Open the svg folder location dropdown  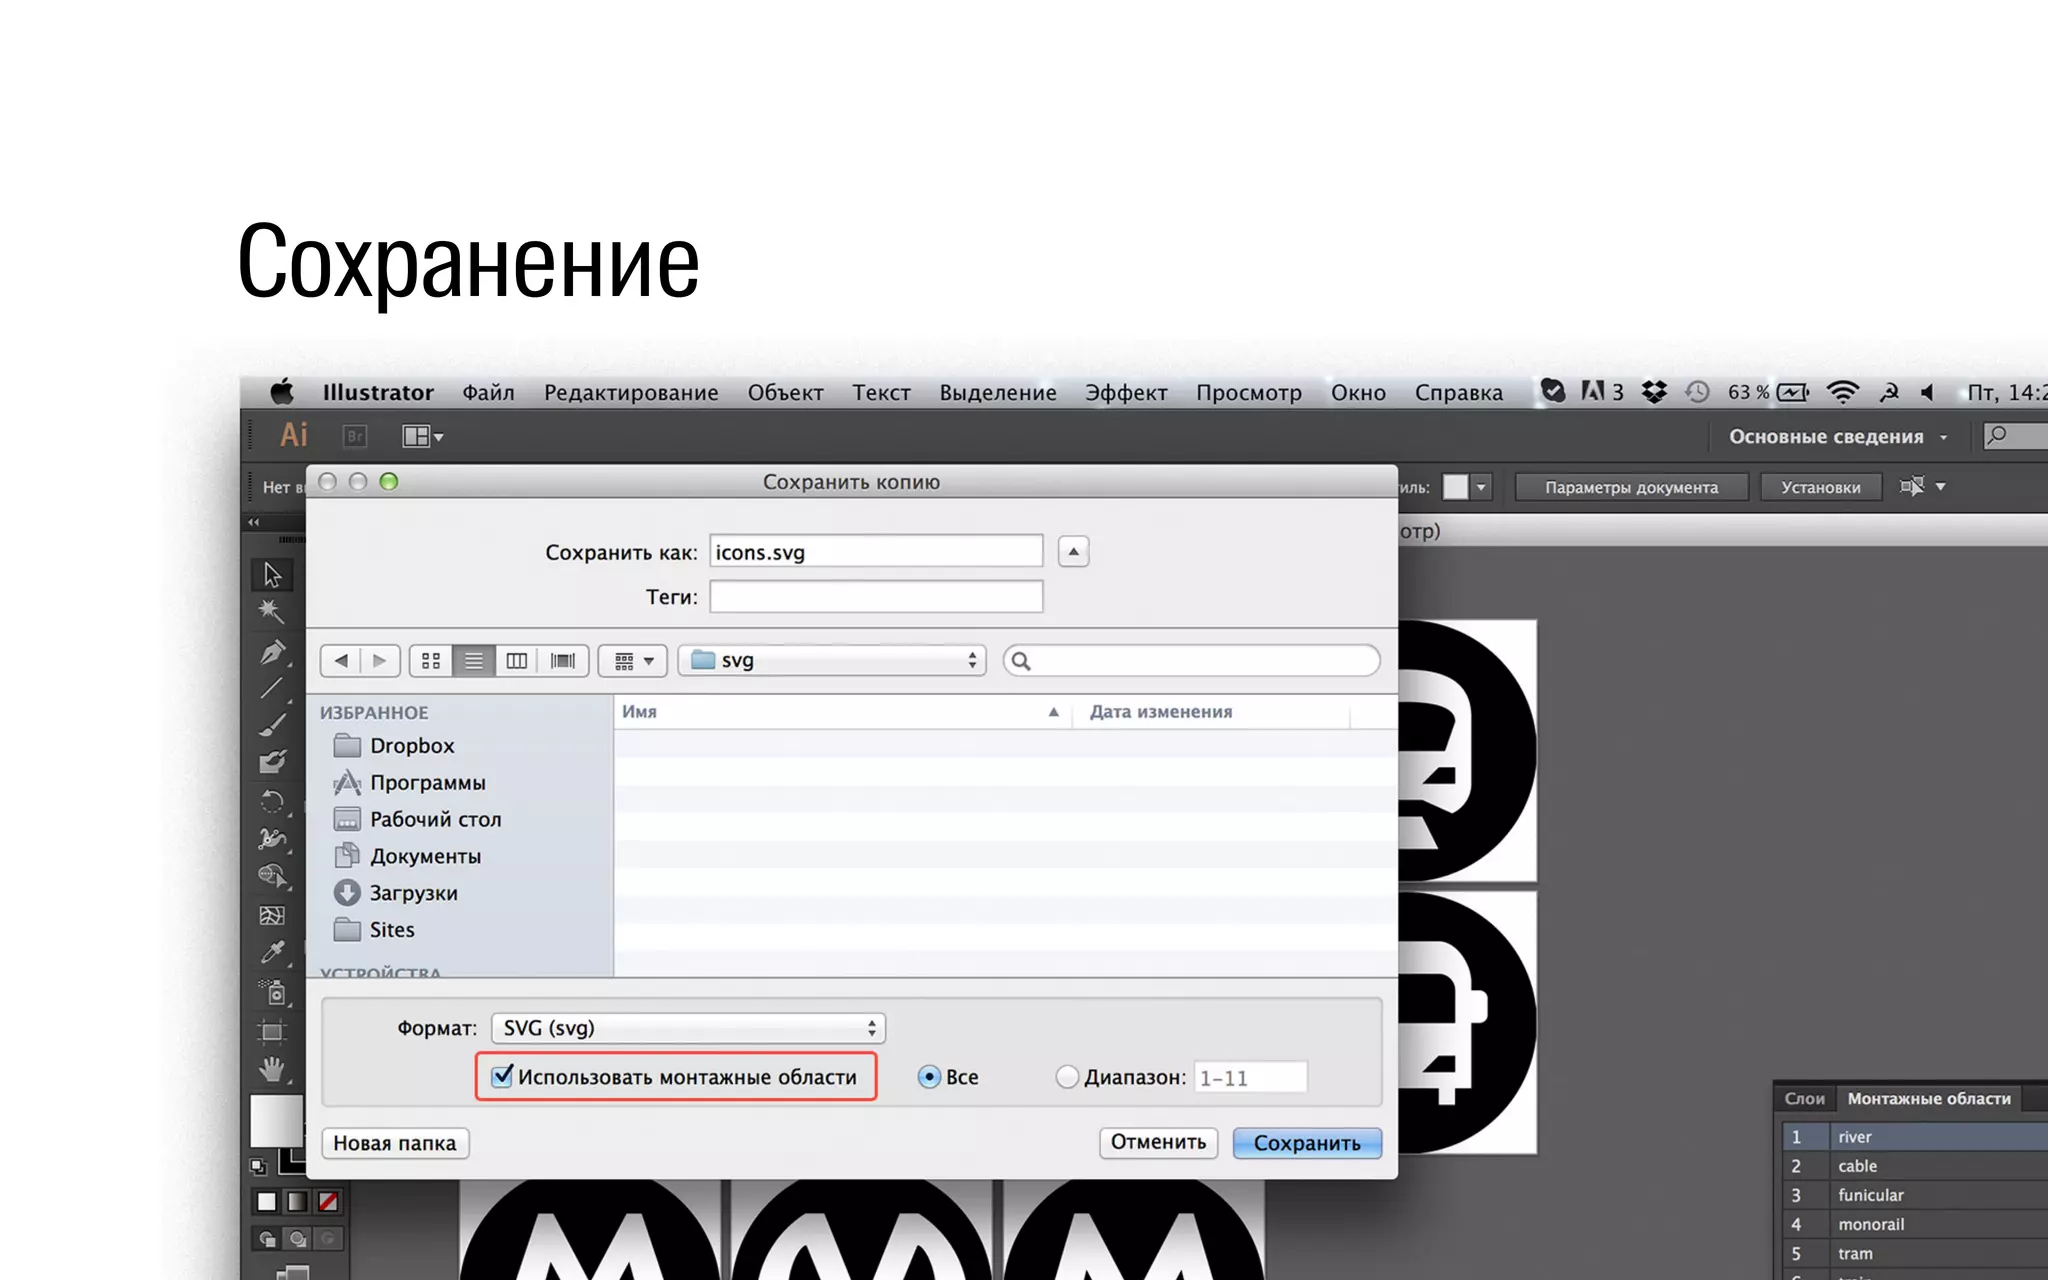click(832, 661)
